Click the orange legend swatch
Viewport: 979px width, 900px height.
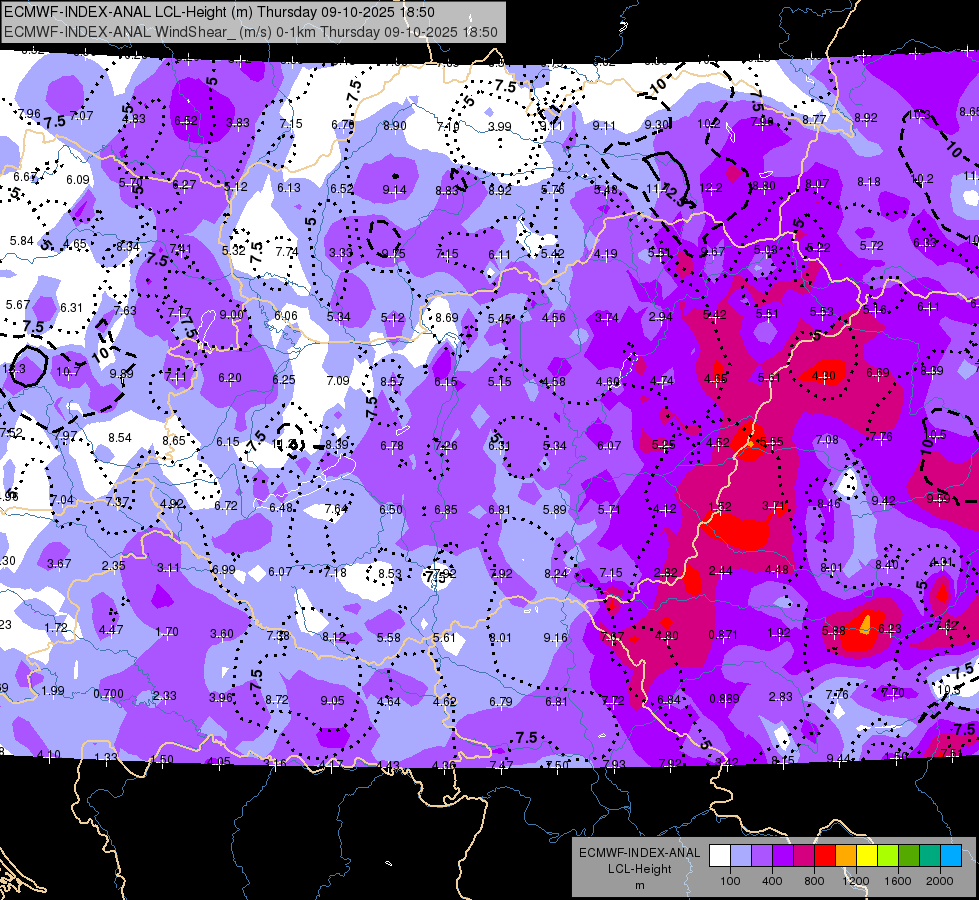click(845, 855)
